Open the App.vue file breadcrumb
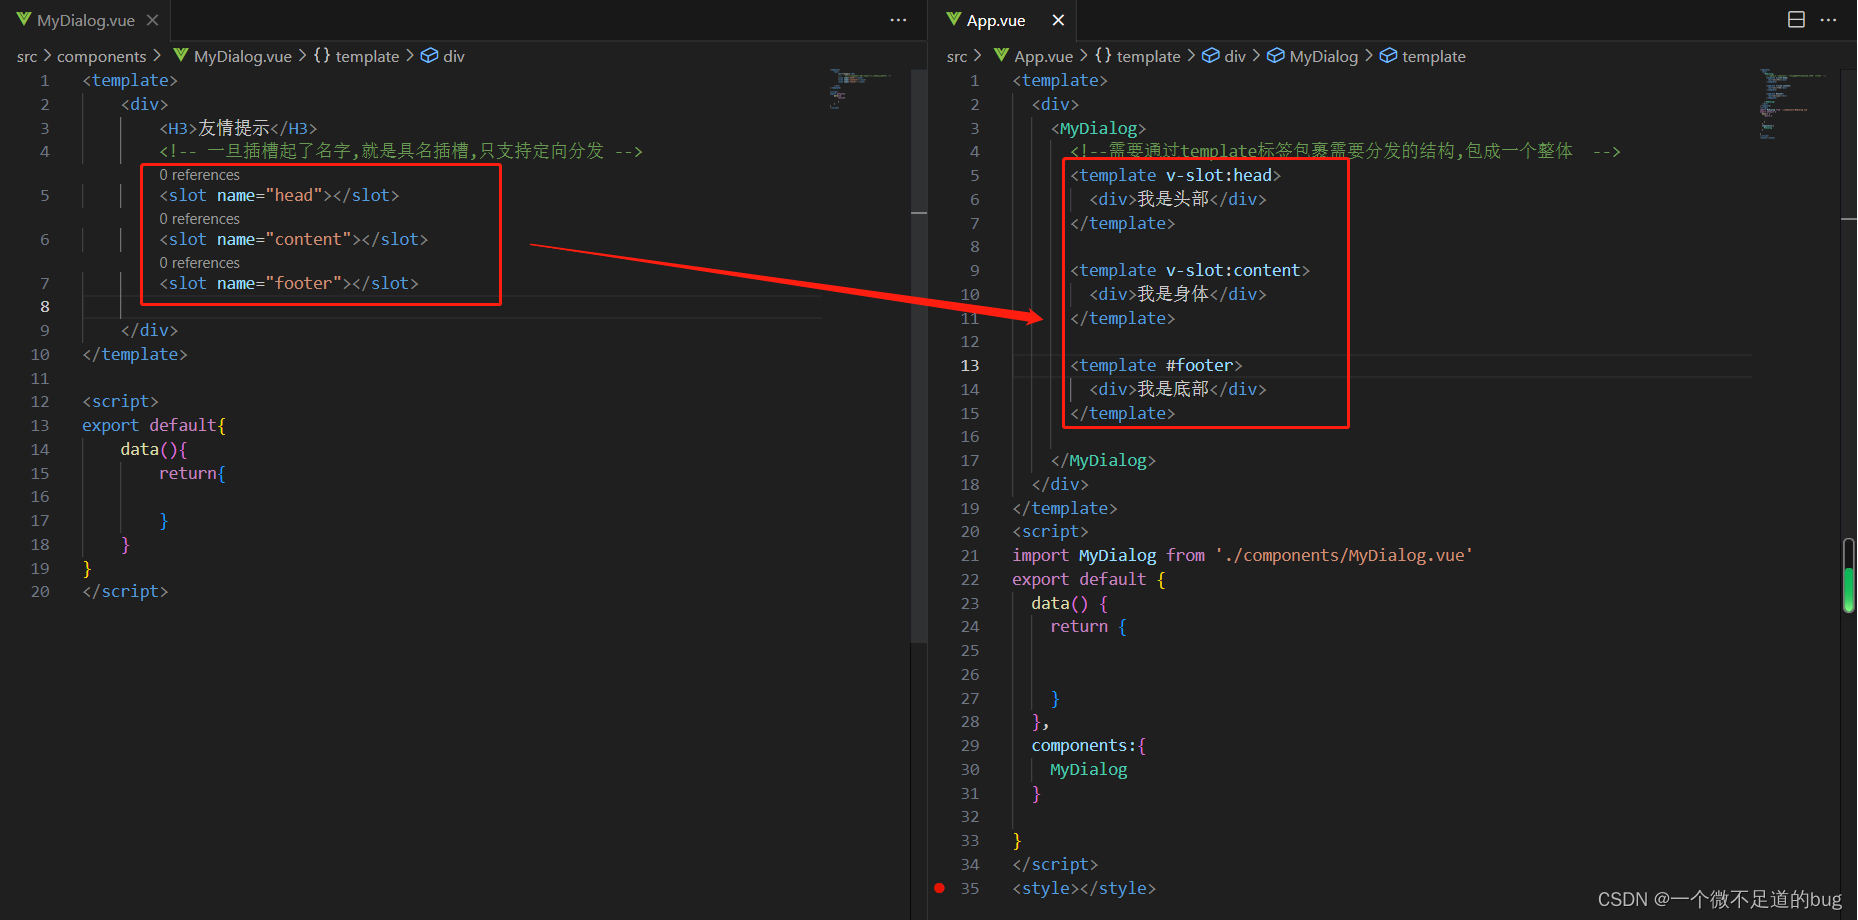Screen dimensions: 1858x920 (1034, 57)
